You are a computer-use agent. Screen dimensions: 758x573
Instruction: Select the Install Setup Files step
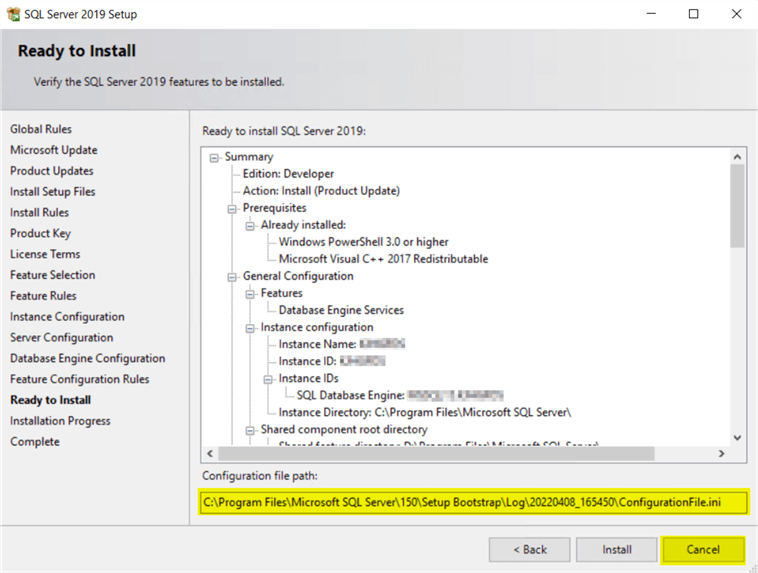(x=53, y=191)
